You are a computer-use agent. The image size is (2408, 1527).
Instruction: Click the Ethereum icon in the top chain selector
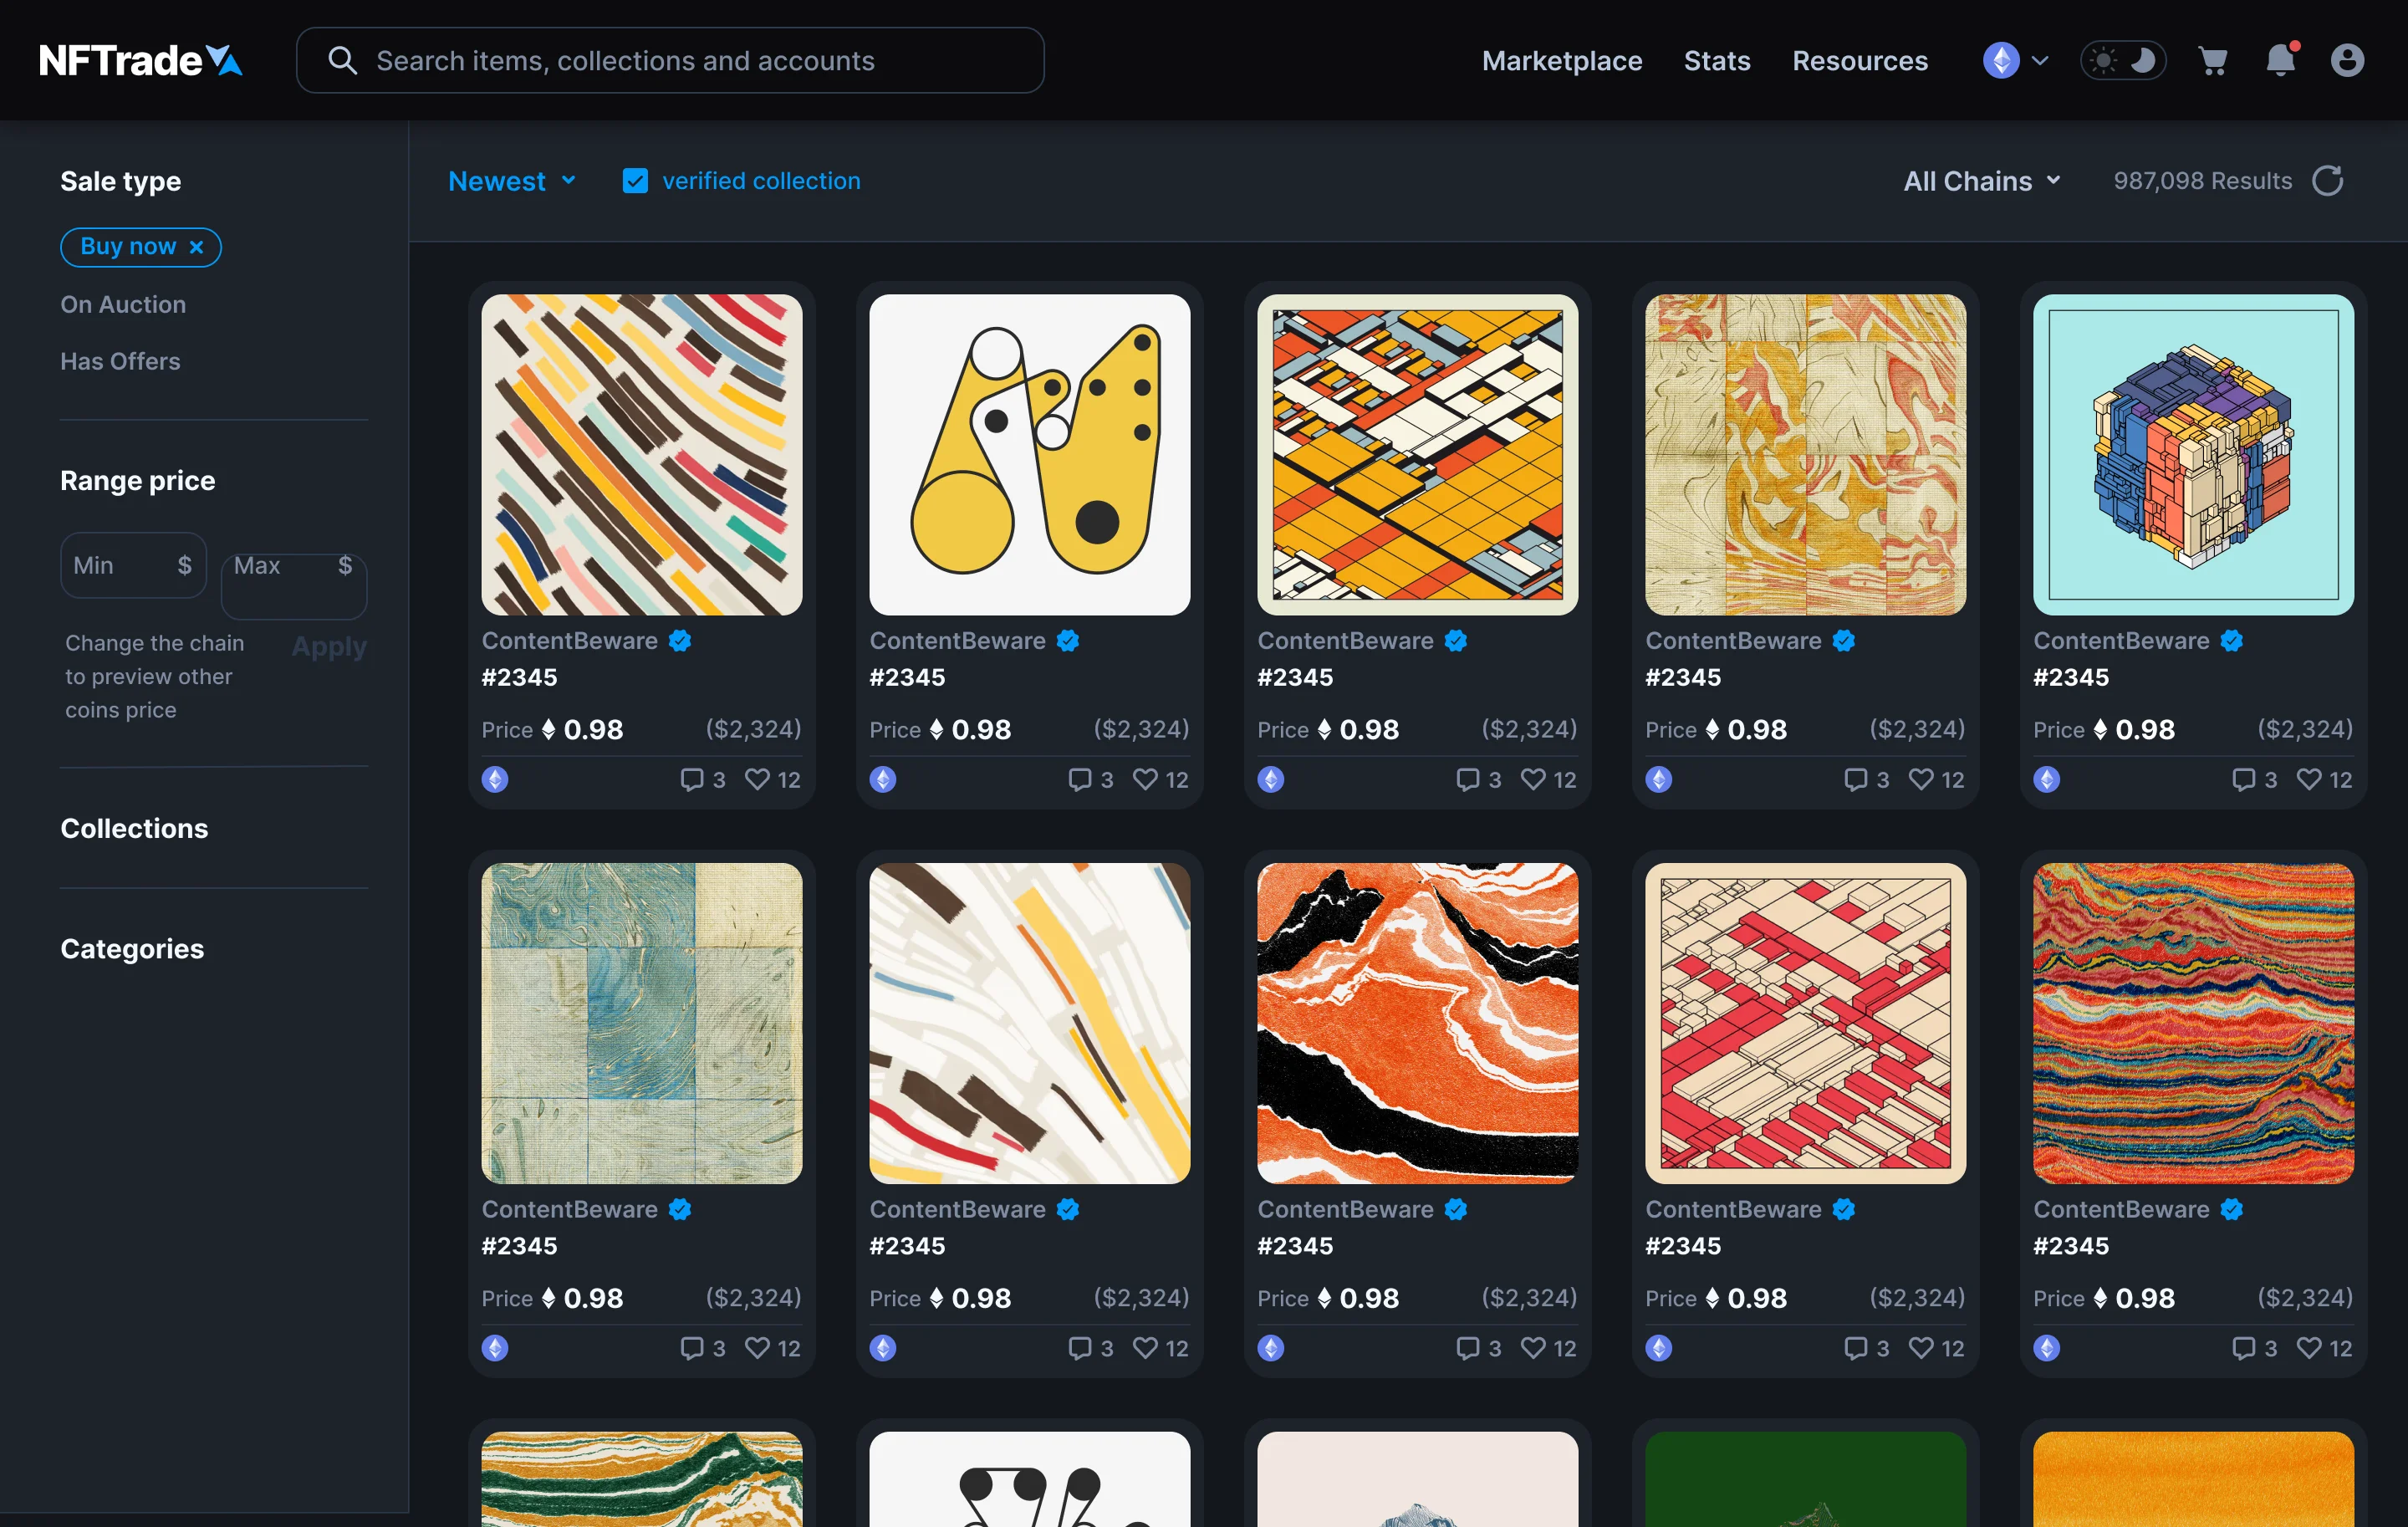pyautogui.click(x=2001, y=60)
